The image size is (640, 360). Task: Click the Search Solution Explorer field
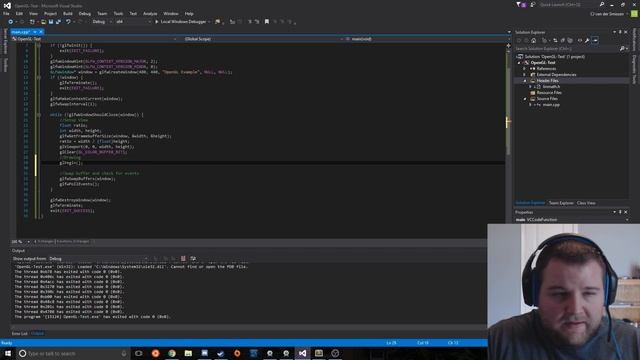click(x=567, y=49)
